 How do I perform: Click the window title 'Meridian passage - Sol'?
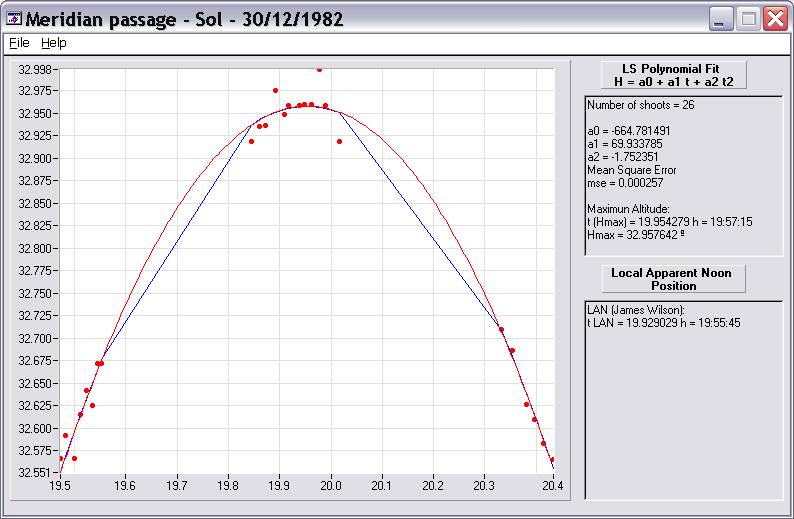pyautogui.click(x=185, y=19)
